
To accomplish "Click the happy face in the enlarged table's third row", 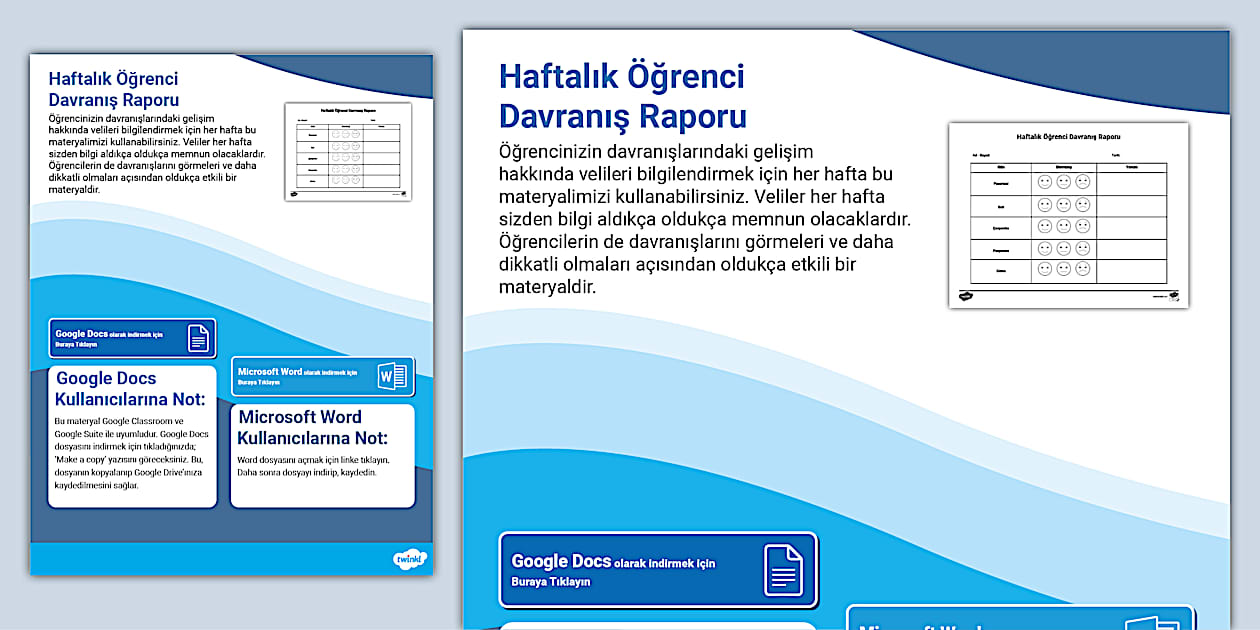I will [1045, 227].
